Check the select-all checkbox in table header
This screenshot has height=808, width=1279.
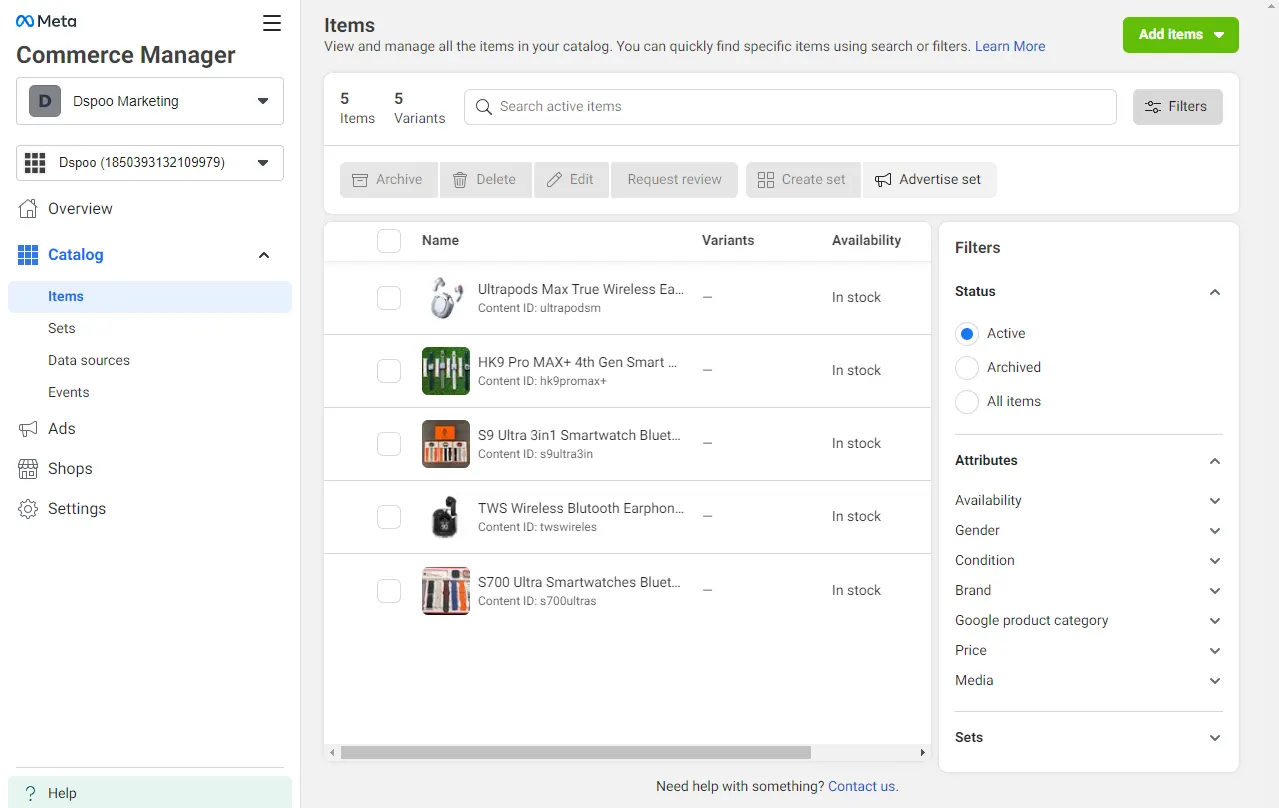click(389, 241)
